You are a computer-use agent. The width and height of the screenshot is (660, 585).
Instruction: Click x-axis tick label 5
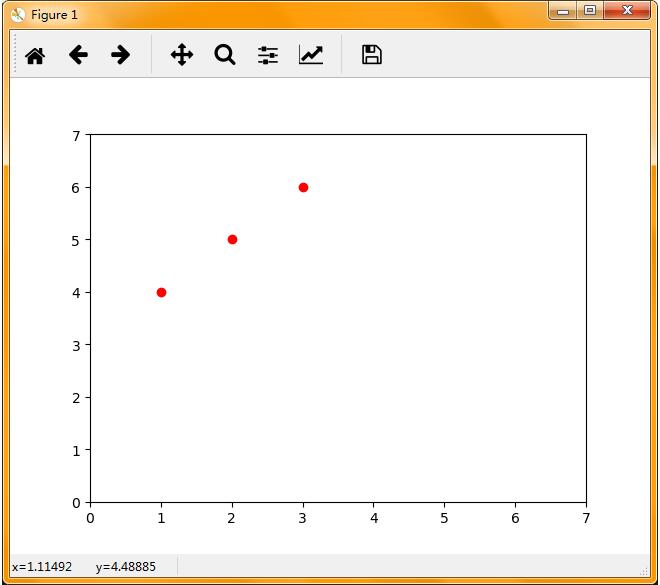click(444, 518)
